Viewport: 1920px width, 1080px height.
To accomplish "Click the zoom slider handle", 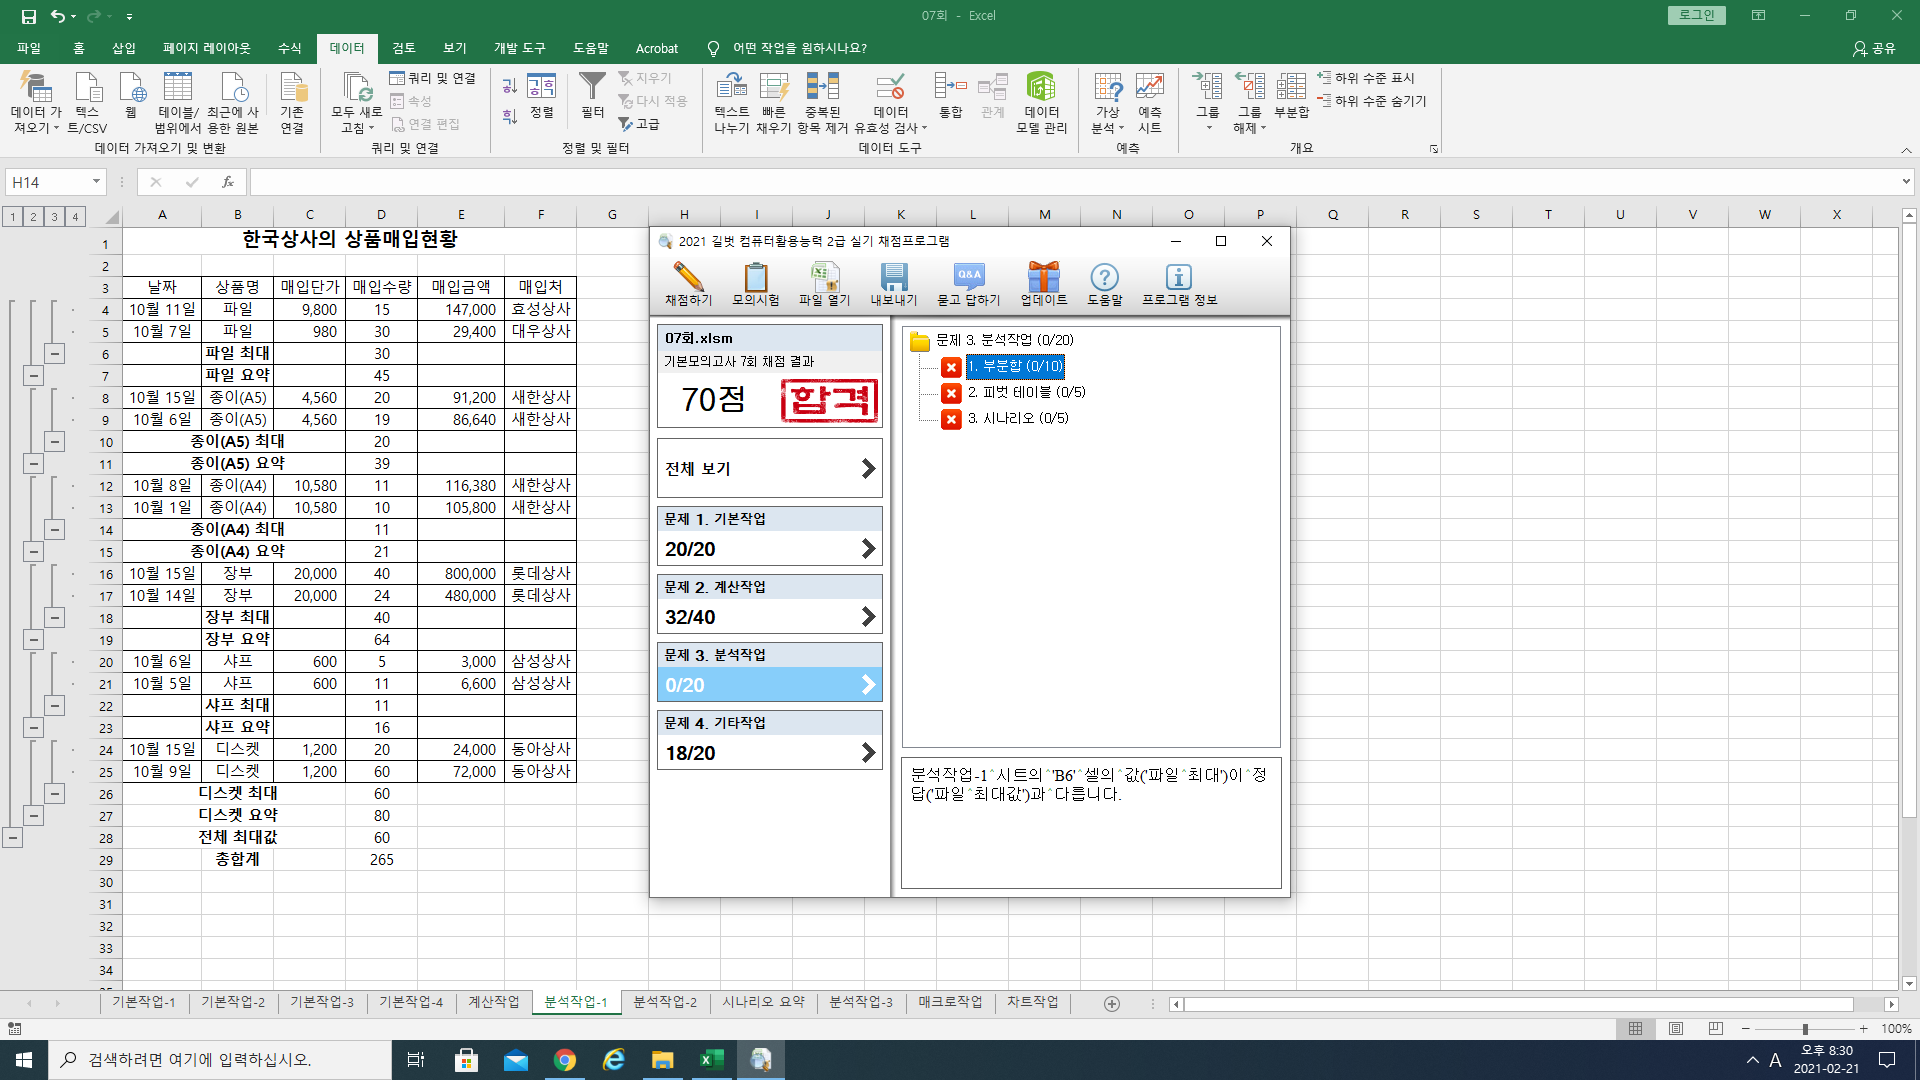I will coord(1805,1029).
